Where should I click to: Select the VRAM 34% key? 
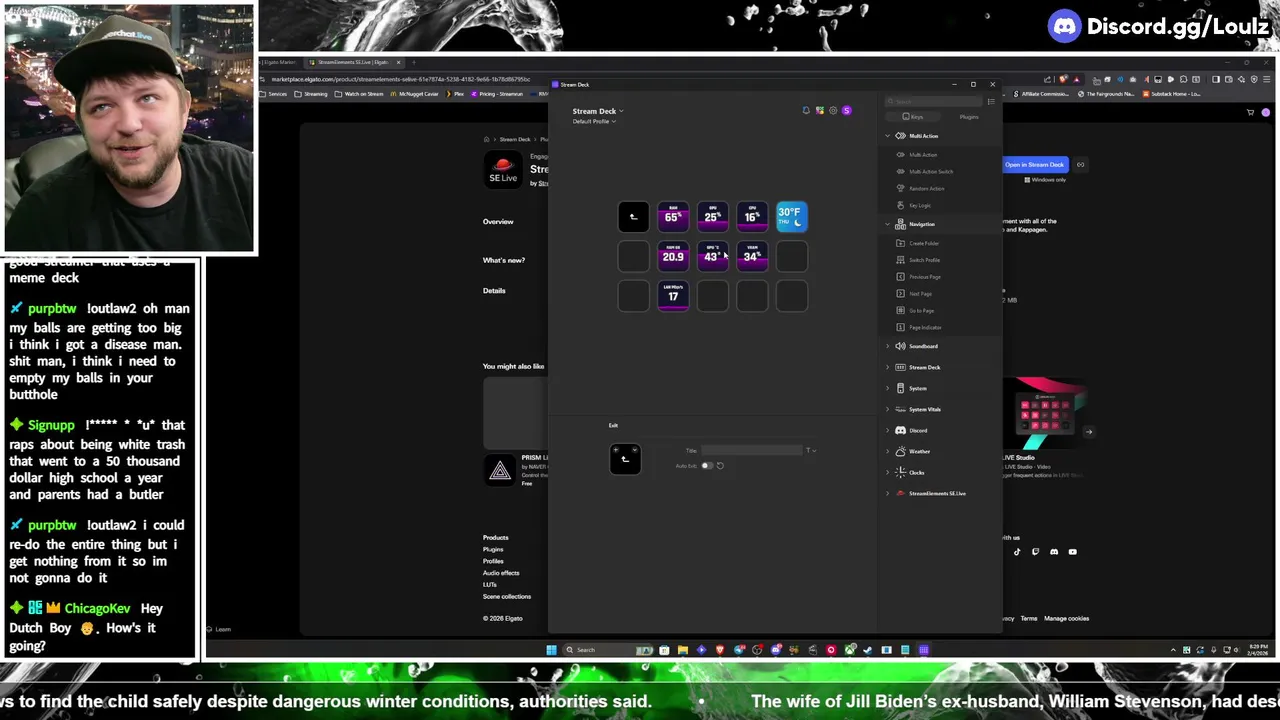click(752, 256)
